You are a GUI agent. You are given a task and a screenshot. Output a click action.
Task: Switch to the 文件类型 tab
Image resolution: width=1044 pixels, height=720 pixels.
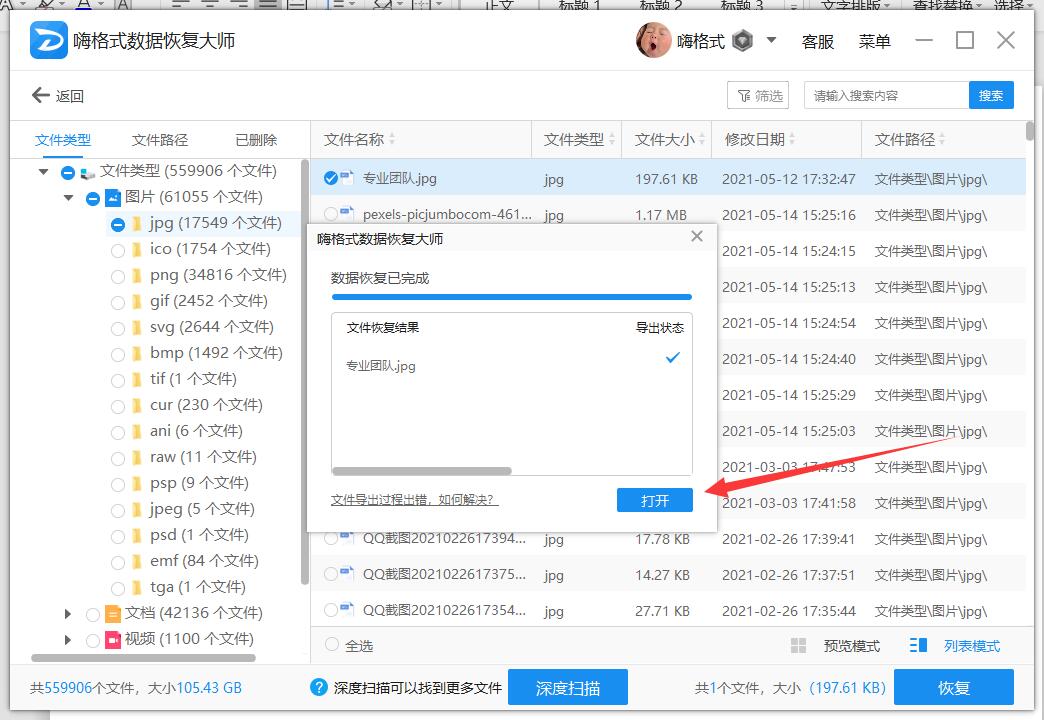click(63, 140)
